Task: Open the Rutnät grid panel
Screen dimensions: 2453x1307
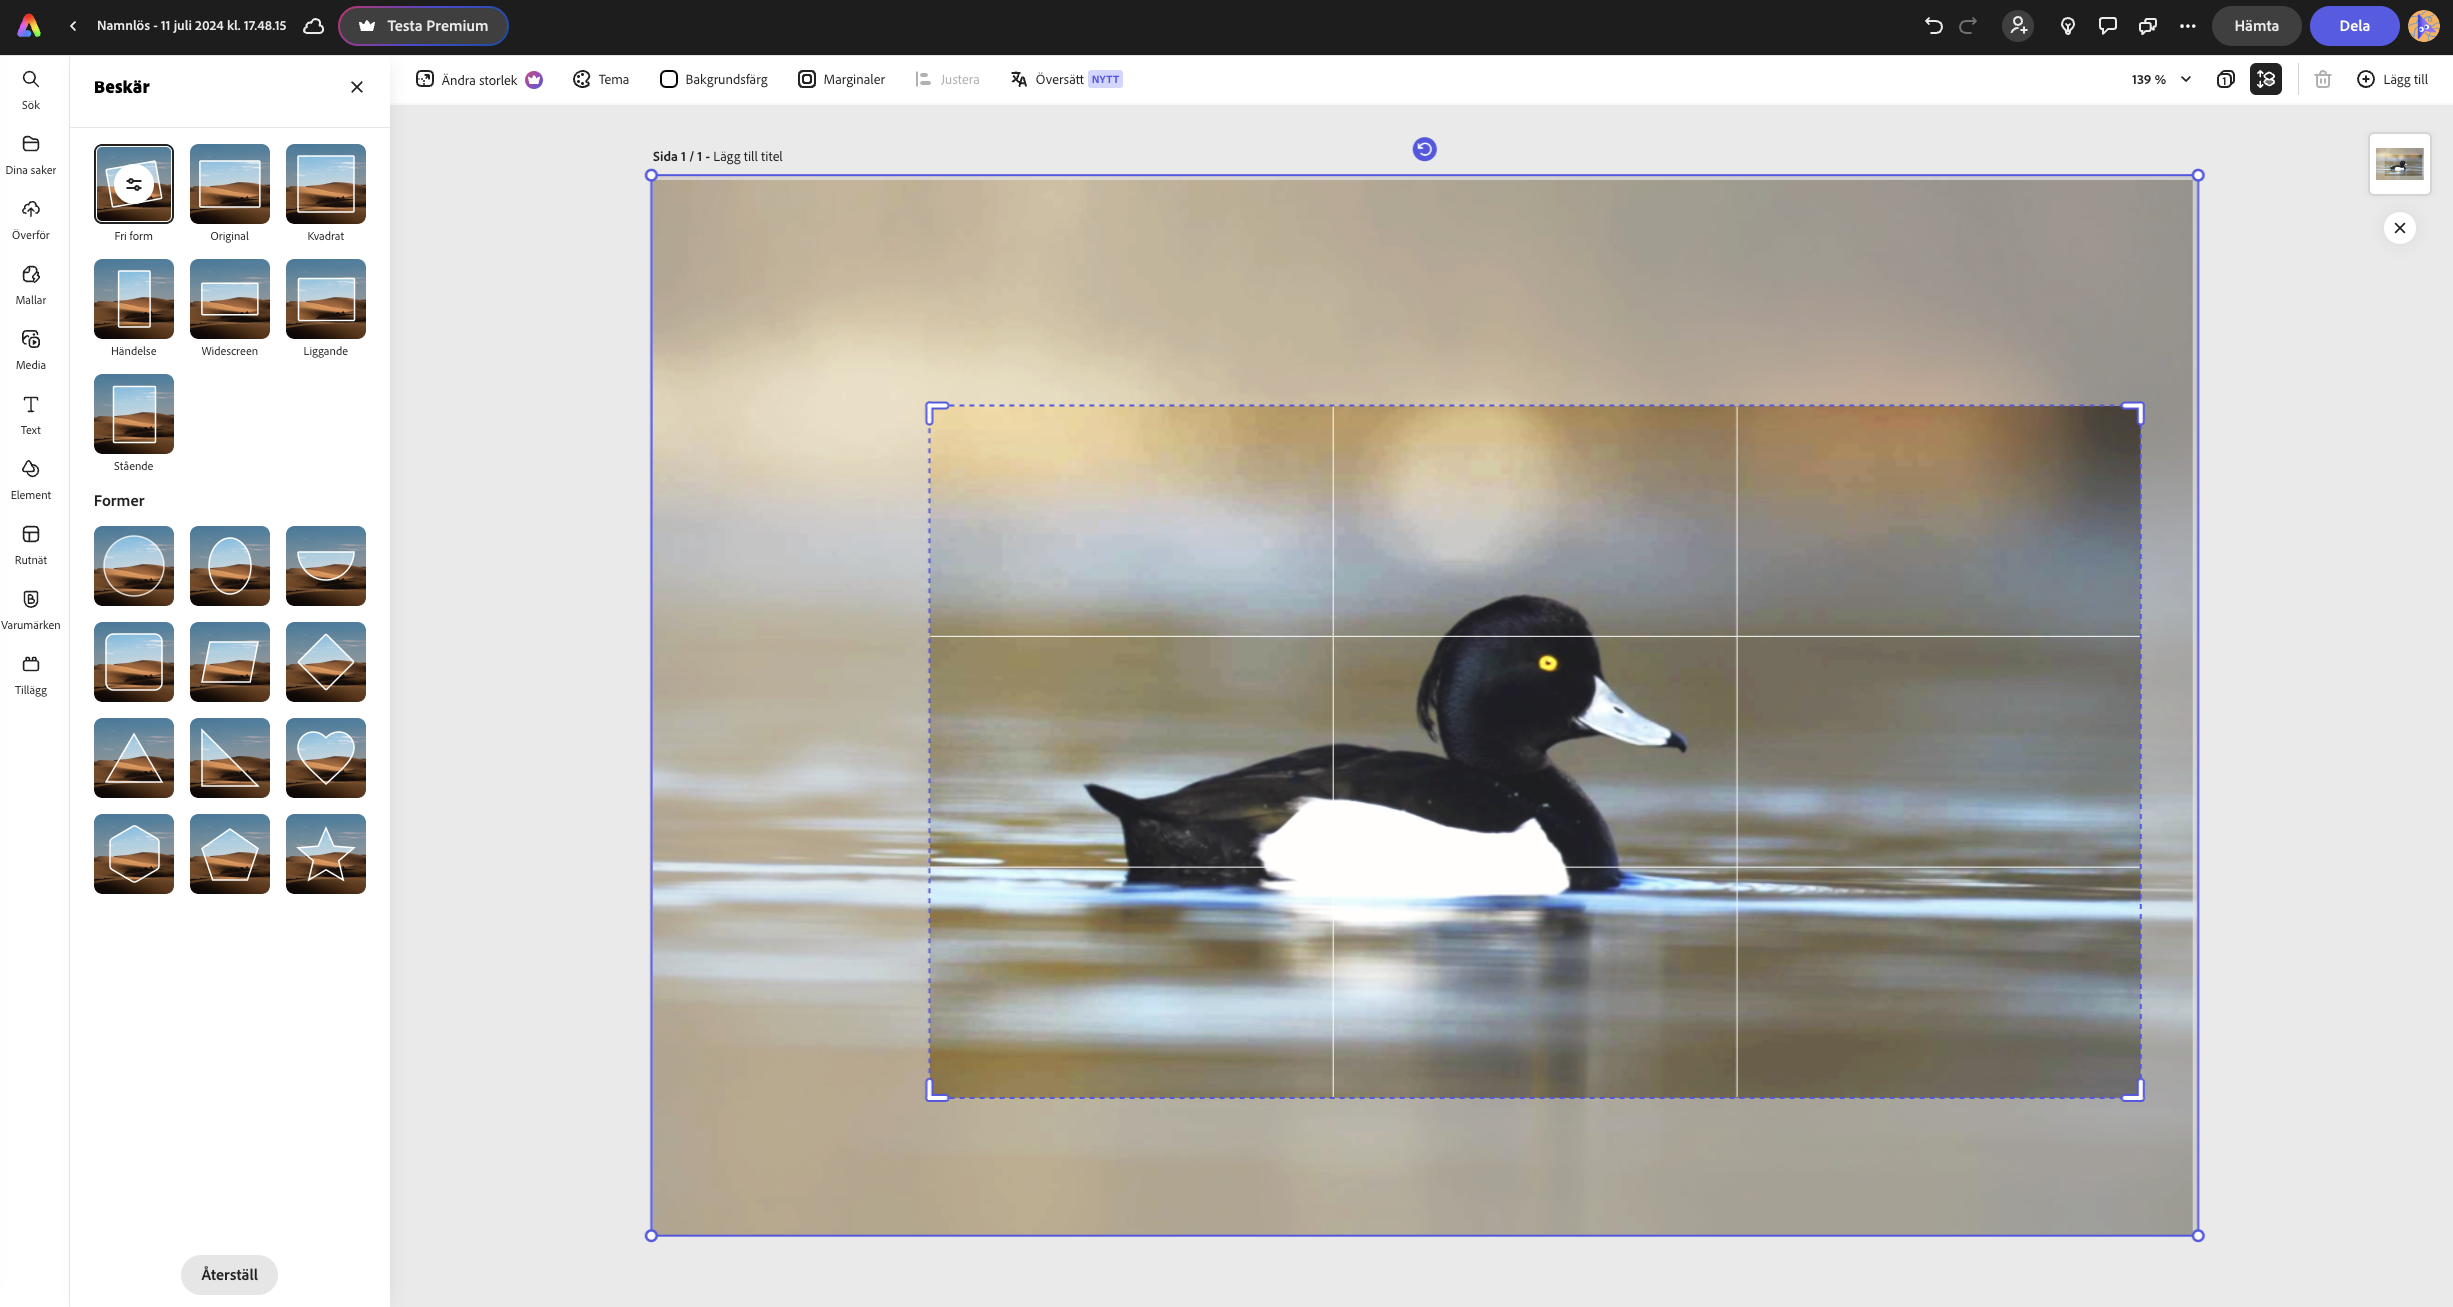Action: point(30,544)
